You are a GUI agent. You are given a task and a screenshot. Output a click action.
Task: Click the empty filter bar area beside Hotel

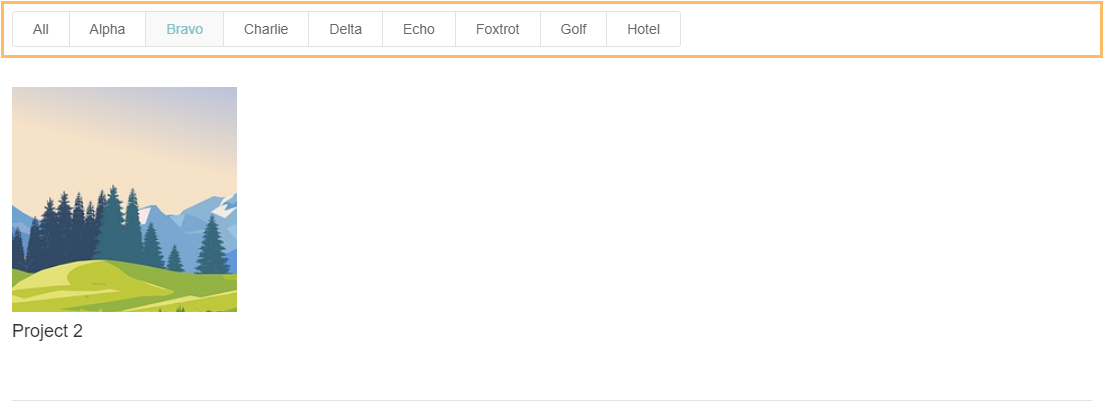pyautogui.click(x=887, y=29)
